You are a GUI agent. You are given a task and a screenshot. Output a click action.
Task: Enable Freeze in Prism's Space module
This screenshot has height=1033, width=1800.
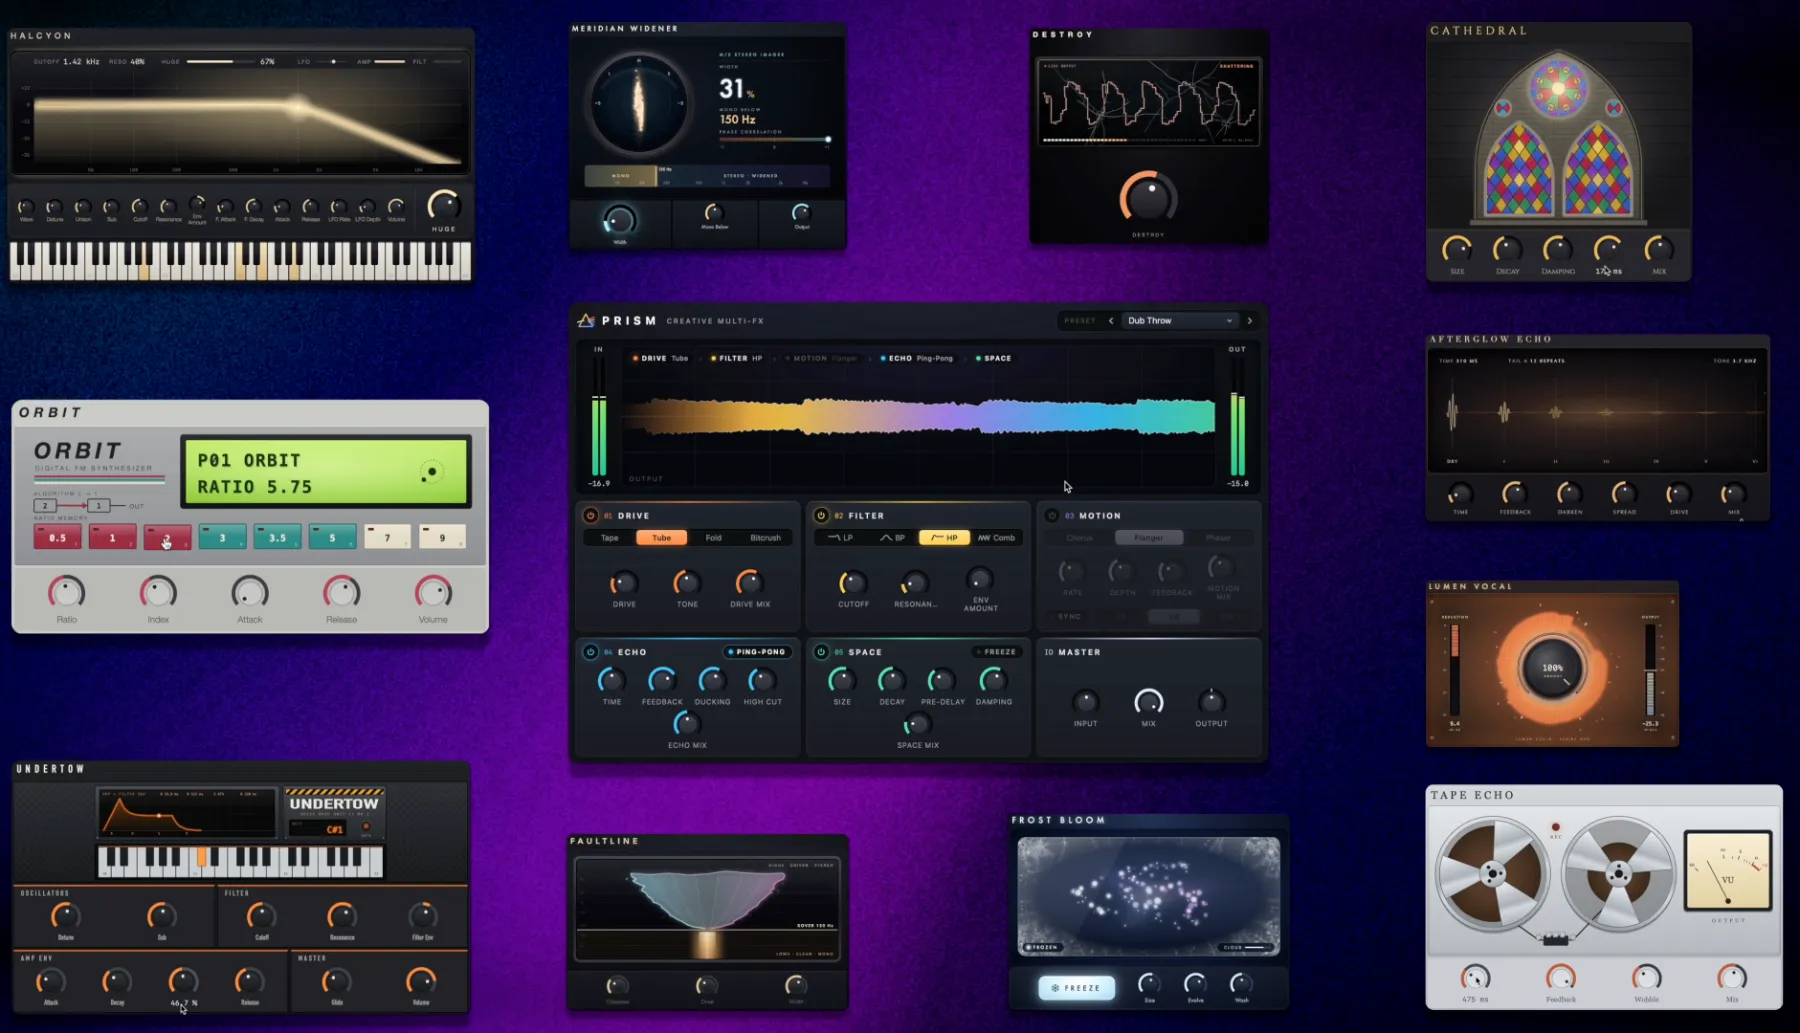[x=996, y=652]
